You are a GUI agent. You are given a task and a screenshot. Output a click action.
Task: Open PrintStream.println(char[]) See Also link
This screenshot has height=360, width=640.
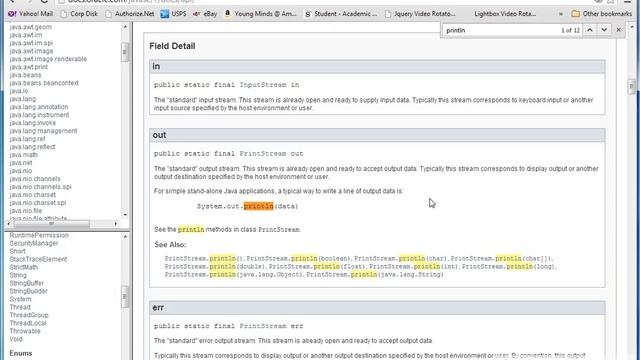[501, 259]
